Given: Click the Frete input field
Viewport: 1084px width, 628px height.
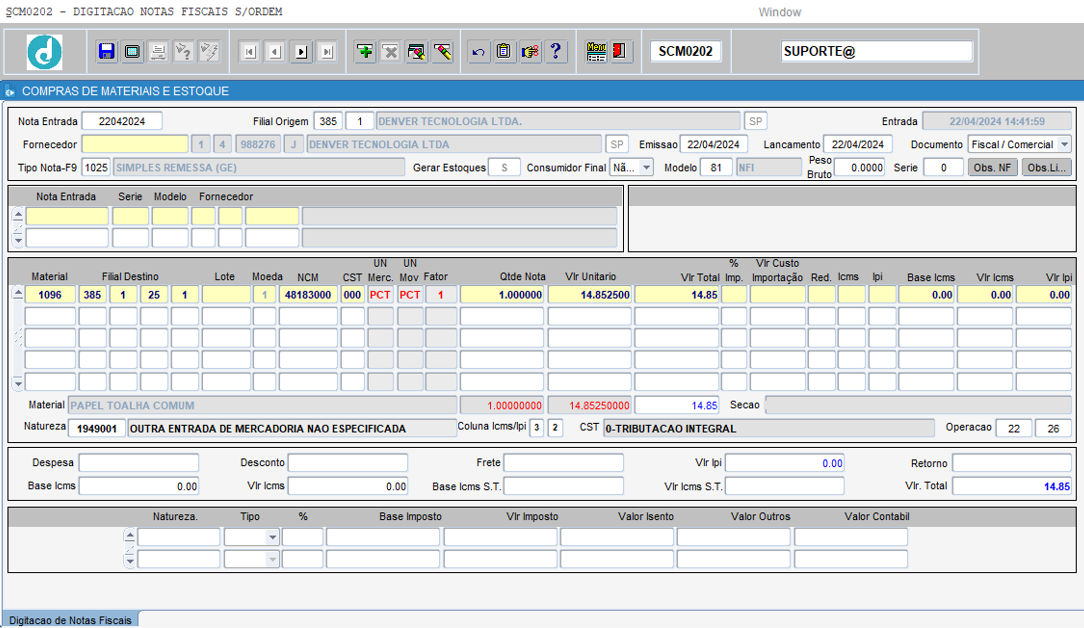Looking at the screenshot, I should (x=563, y=463).
